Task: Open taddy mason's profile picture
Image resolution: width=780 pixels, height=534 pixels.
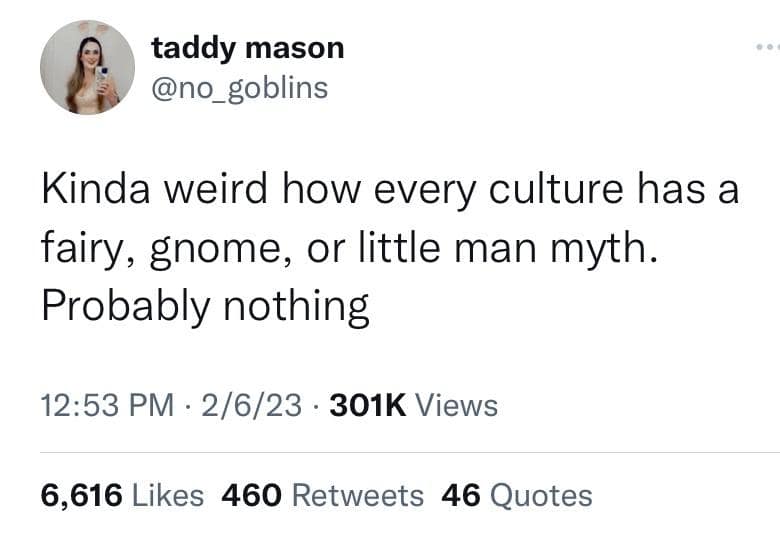Action: click(x=87, y=67)
